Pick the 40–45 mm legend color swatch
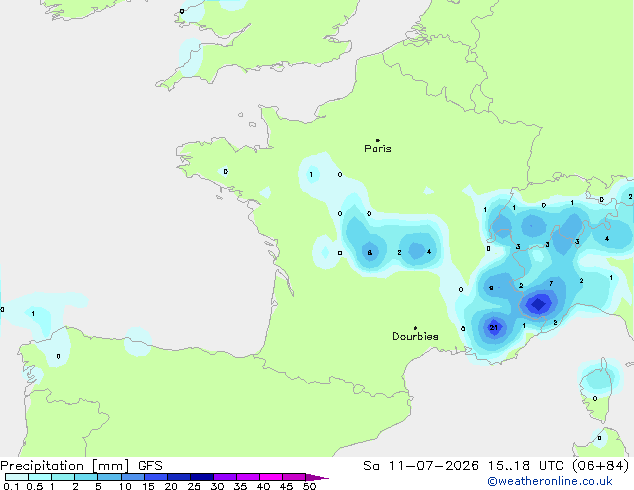The height and width of the screenshot is (490, 634). [271, 477]
